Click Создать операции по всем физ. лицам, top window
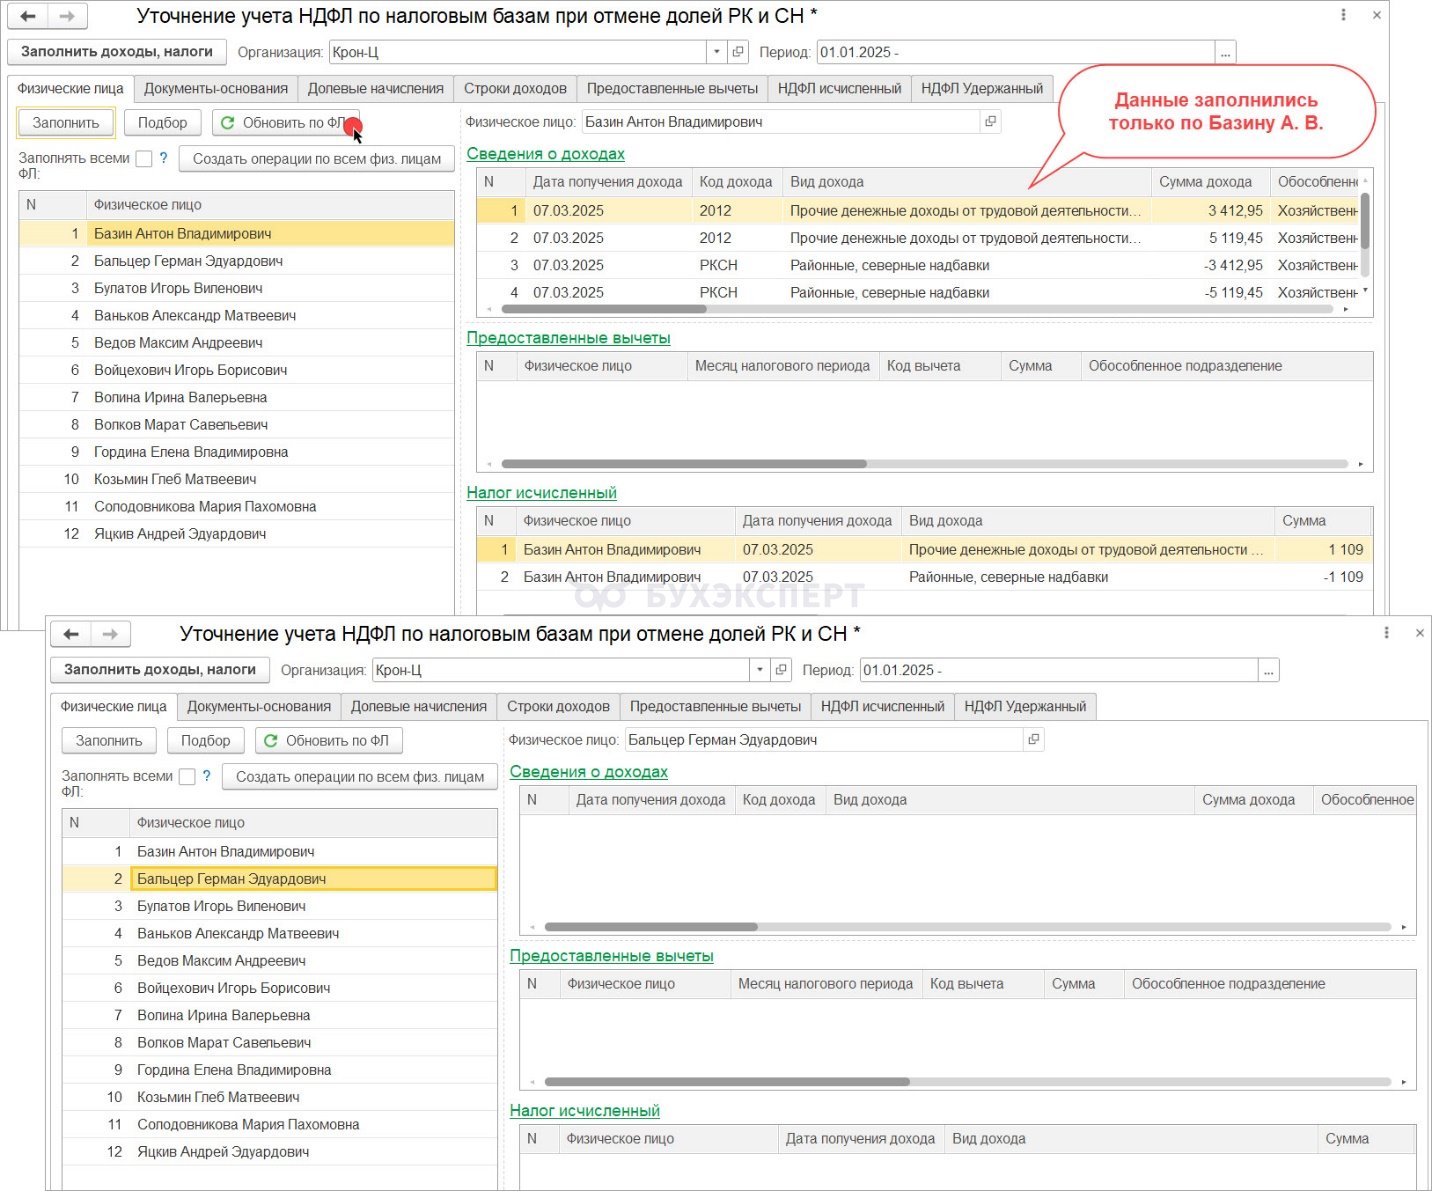Screen dimensions: 1432x1191 (316, 158)
